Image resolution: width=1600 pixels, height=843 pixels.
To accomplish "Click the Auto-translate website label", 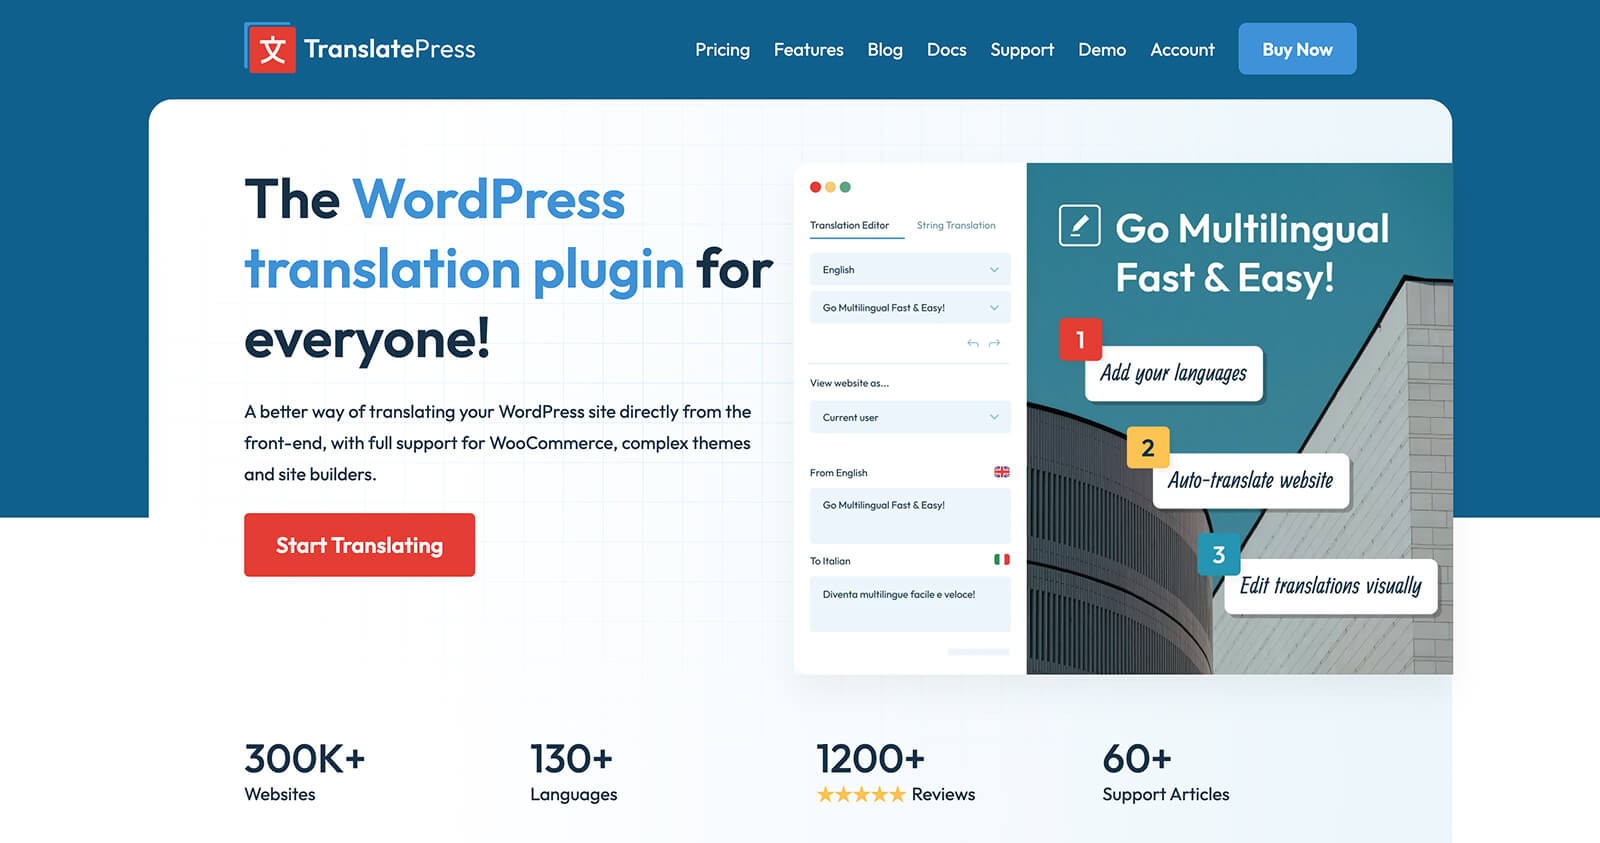I will [x=1250, y=481].
